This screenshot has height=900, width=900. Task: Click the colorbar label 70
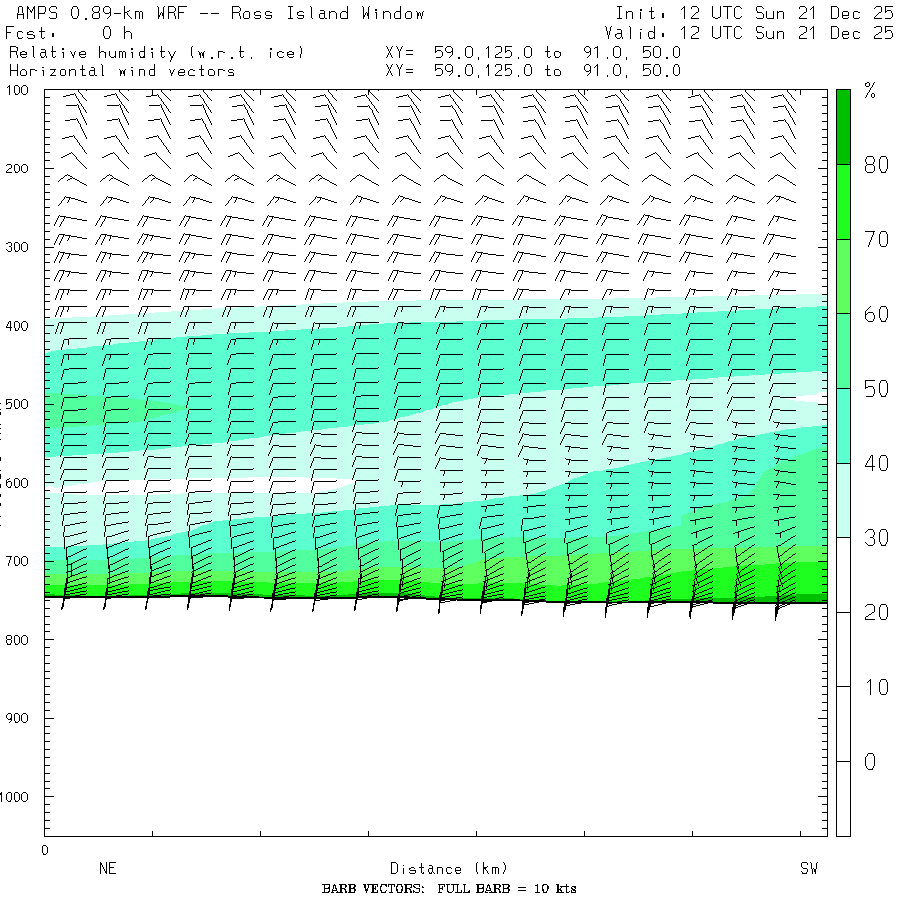tap(876, 239)
